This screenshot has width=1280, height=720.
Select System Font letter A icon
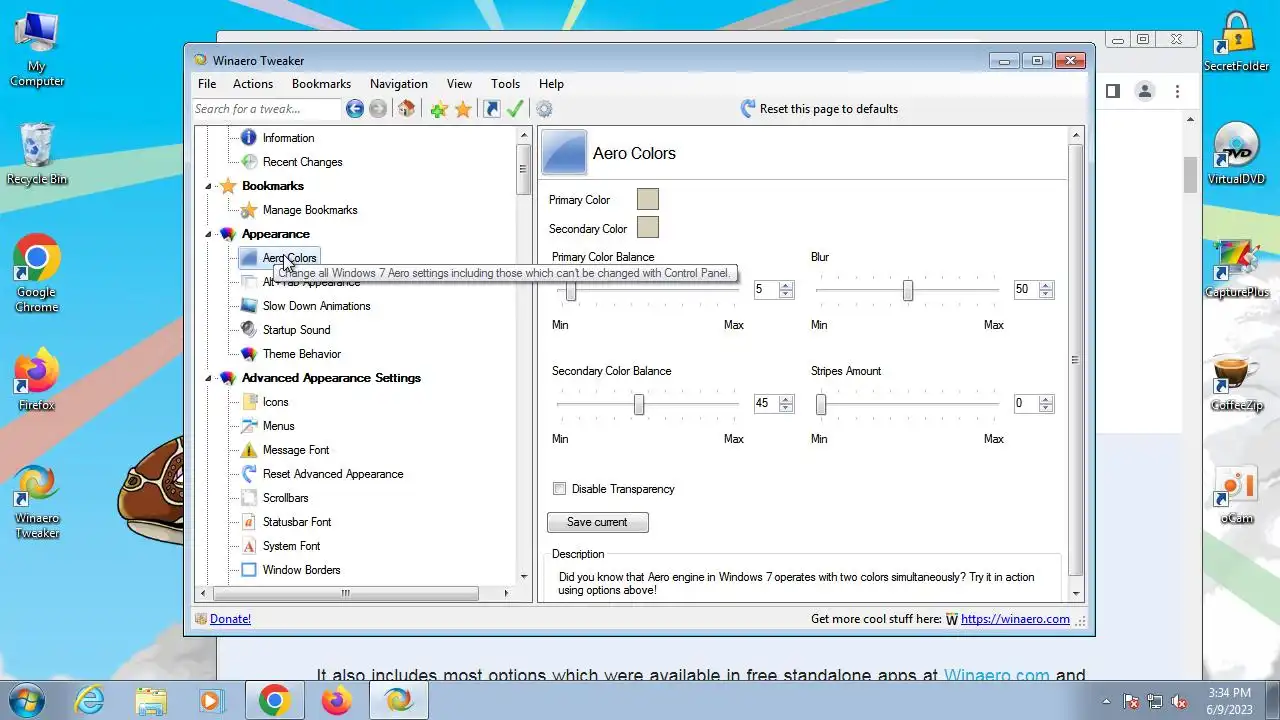click(x=249, y=546)
